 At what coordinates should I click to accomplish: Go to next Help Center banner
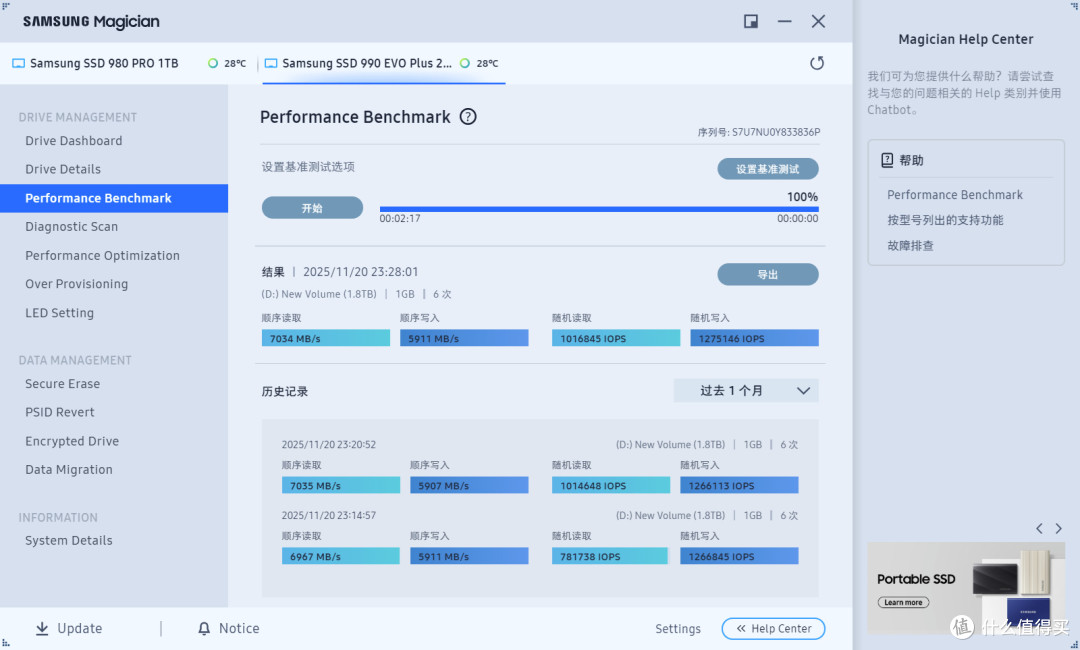click(x=1059, y=529)
